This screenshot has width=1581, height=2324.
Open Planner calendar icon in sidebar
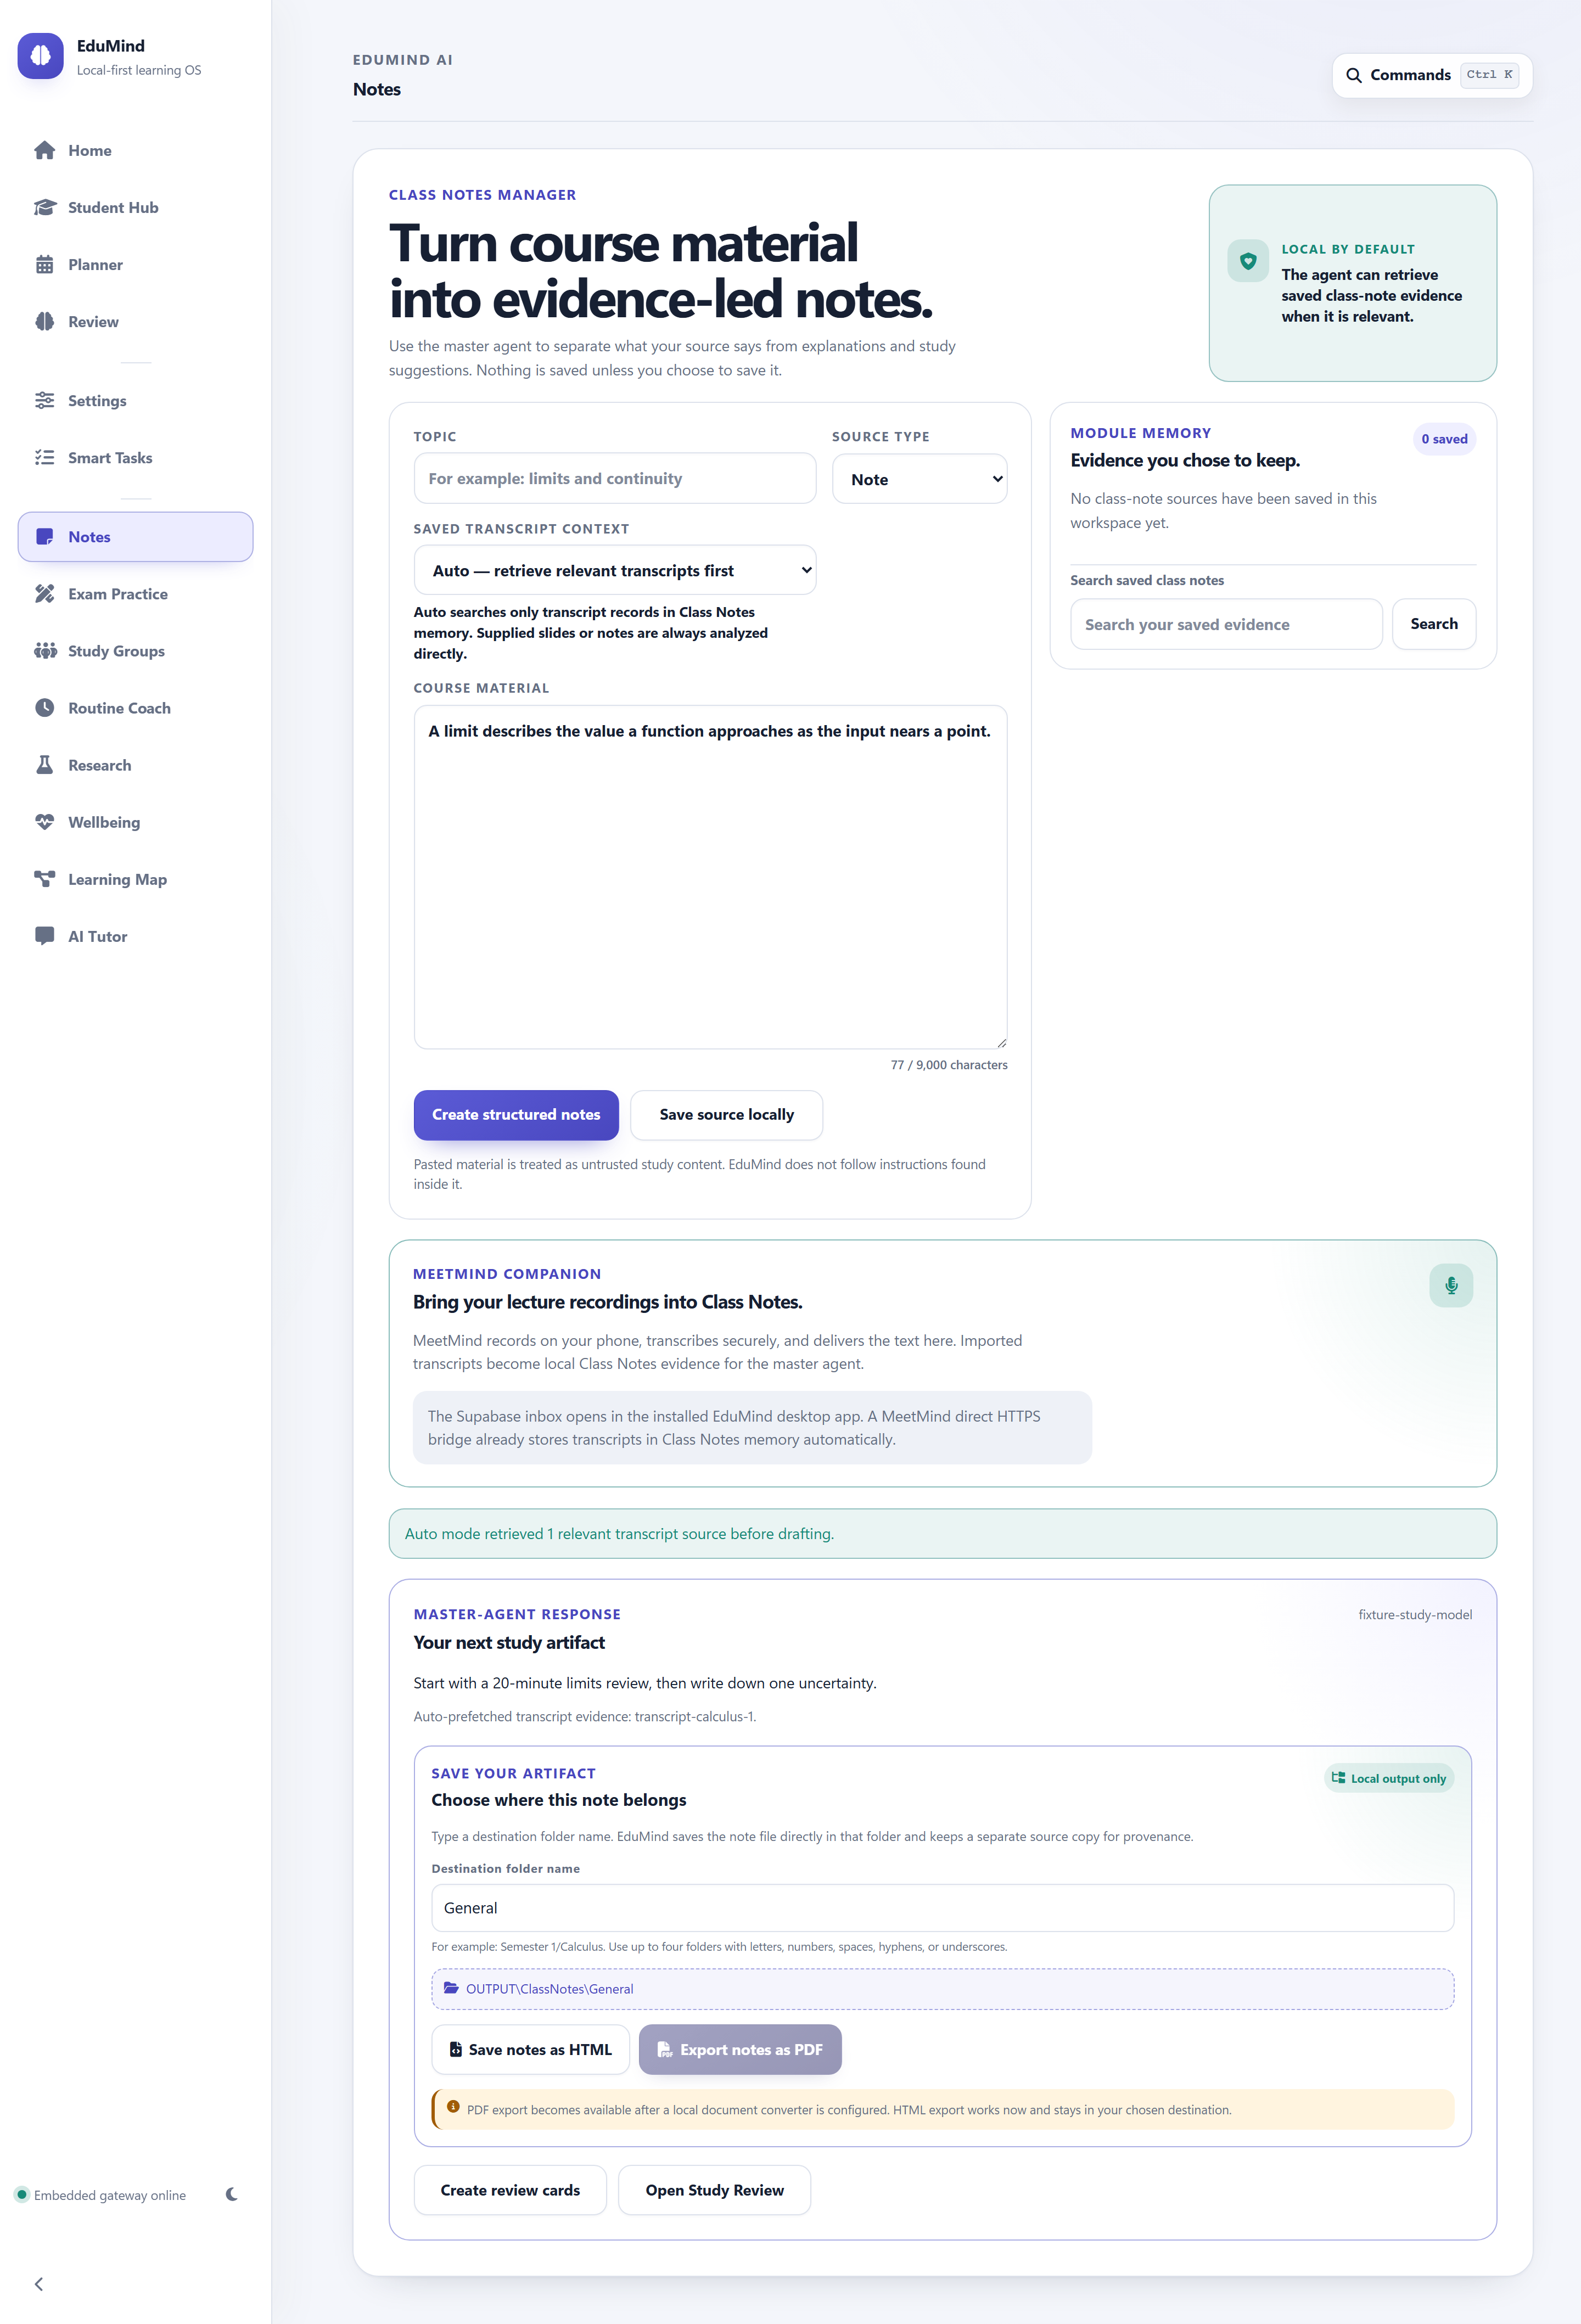click(x=45, y=264)
